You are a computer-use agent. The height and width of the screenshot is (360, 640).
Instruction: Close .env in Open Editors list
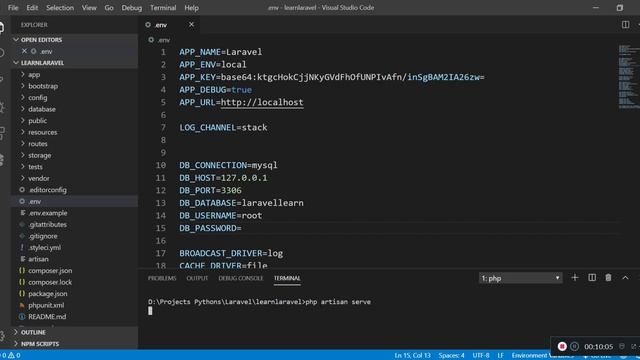(x=24, y=51)
